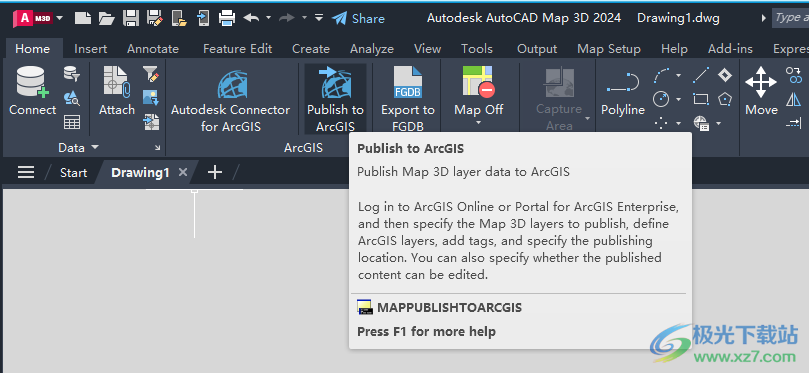The height and width of the screenshot is (373, 809).
Task: Expand the Circle tool dropdown
Action: coord(678,99)
